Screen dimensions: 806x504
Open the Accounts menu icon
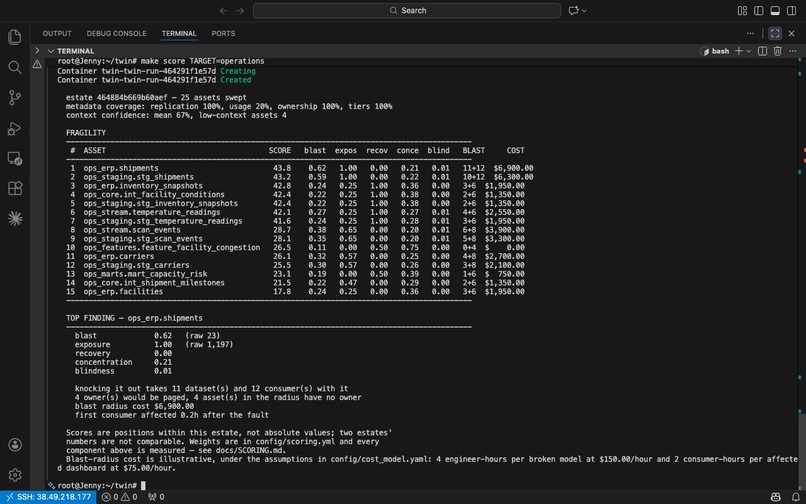tap(15, 444)
